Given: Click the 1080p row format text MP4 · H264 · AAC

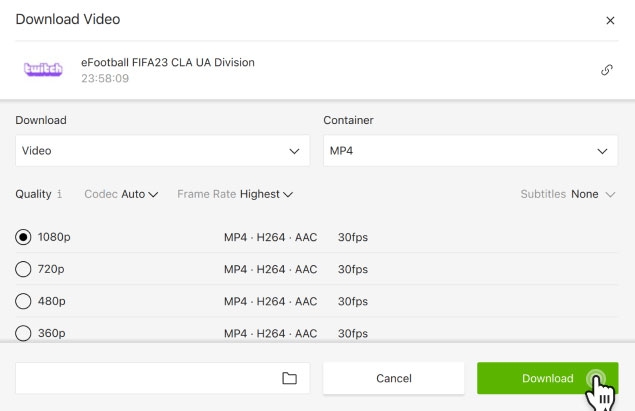Looking at the screenshot, I should click(x=271, y=237).
